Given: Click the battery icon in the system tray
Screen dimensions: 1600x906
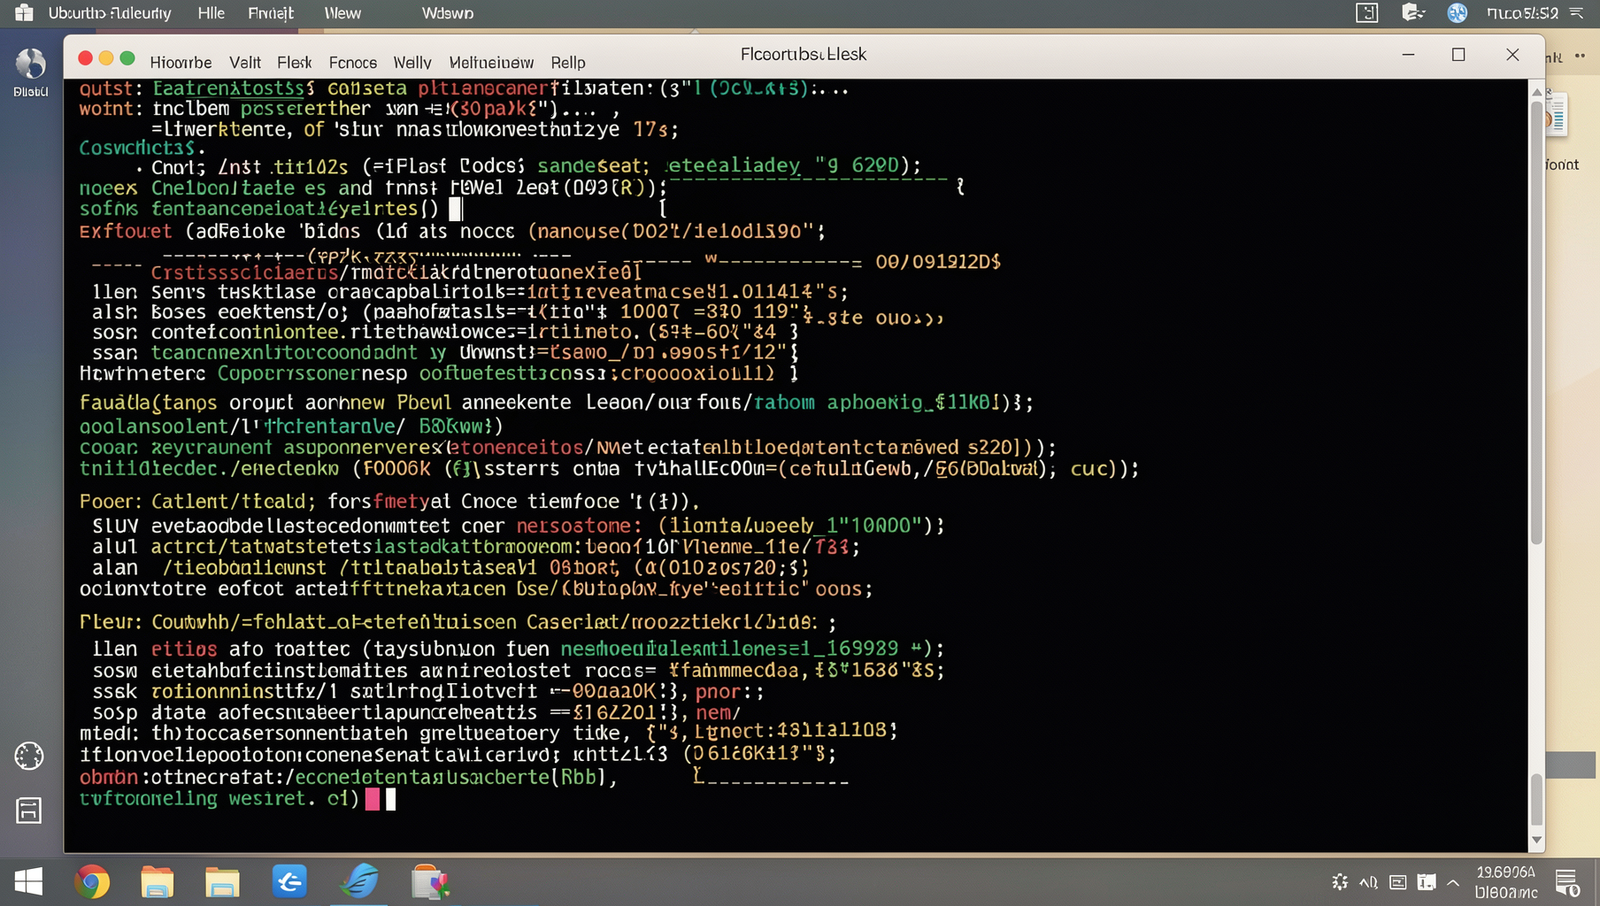Looking at the screenshot, I should [1427, 882].
